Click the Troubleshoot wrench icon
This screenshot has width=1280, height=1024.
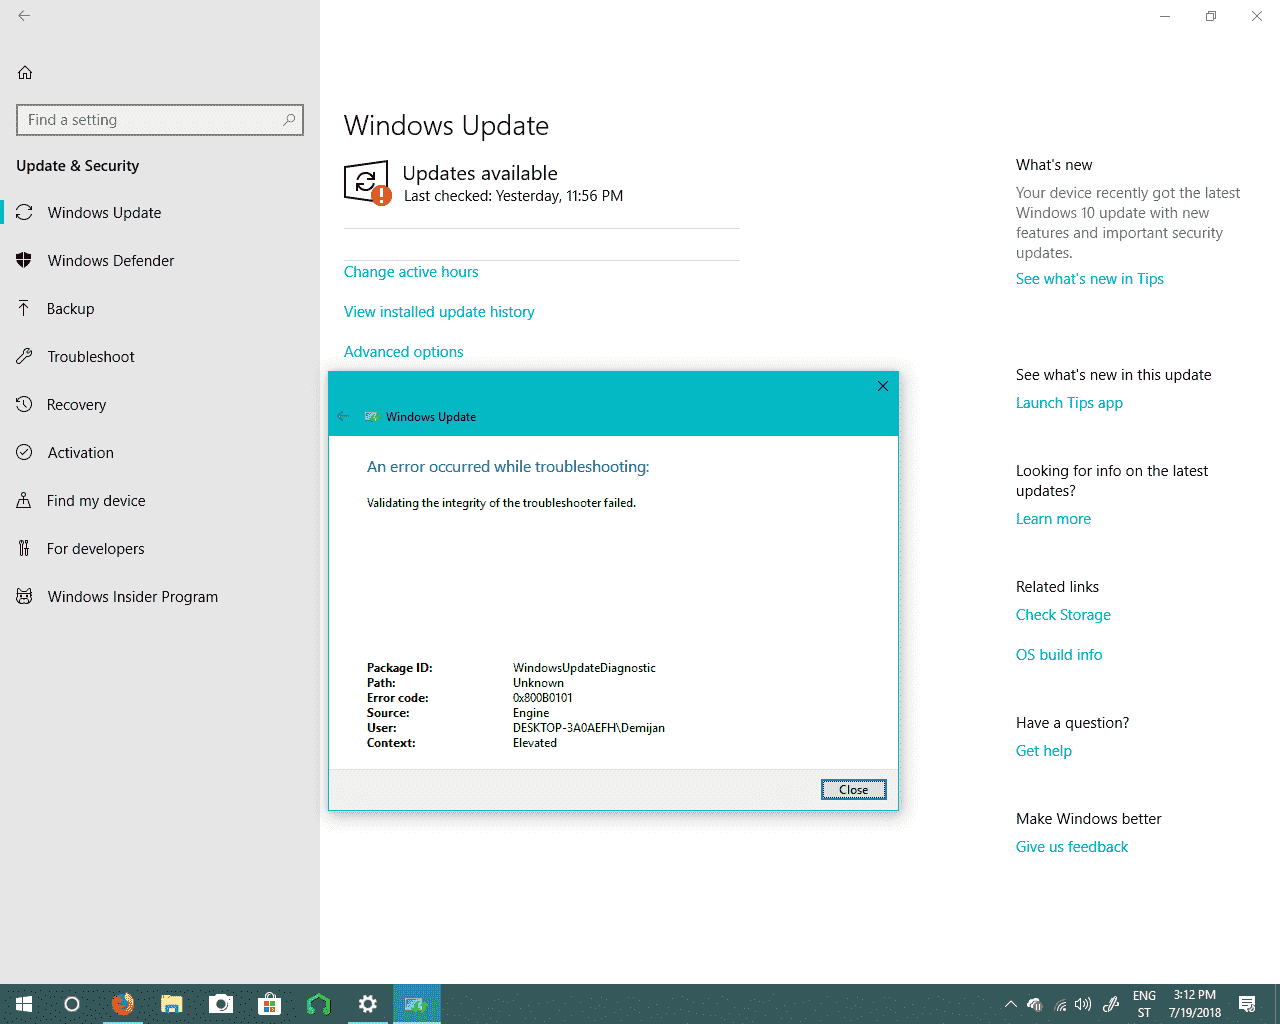[x=24, y=356]
